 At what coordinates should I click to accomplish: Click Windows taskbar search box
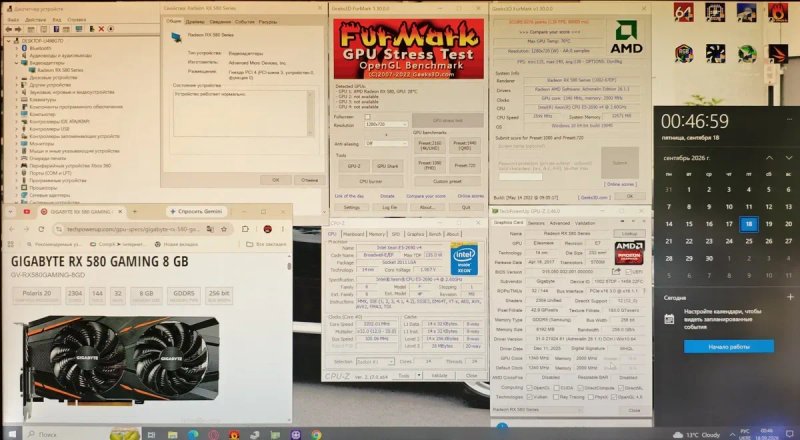tap(82, 434)
